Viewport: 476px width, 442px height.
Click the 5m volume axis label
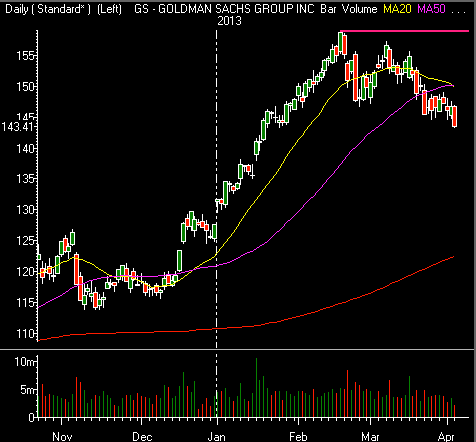pyautogui.click(x=28, y=389)
